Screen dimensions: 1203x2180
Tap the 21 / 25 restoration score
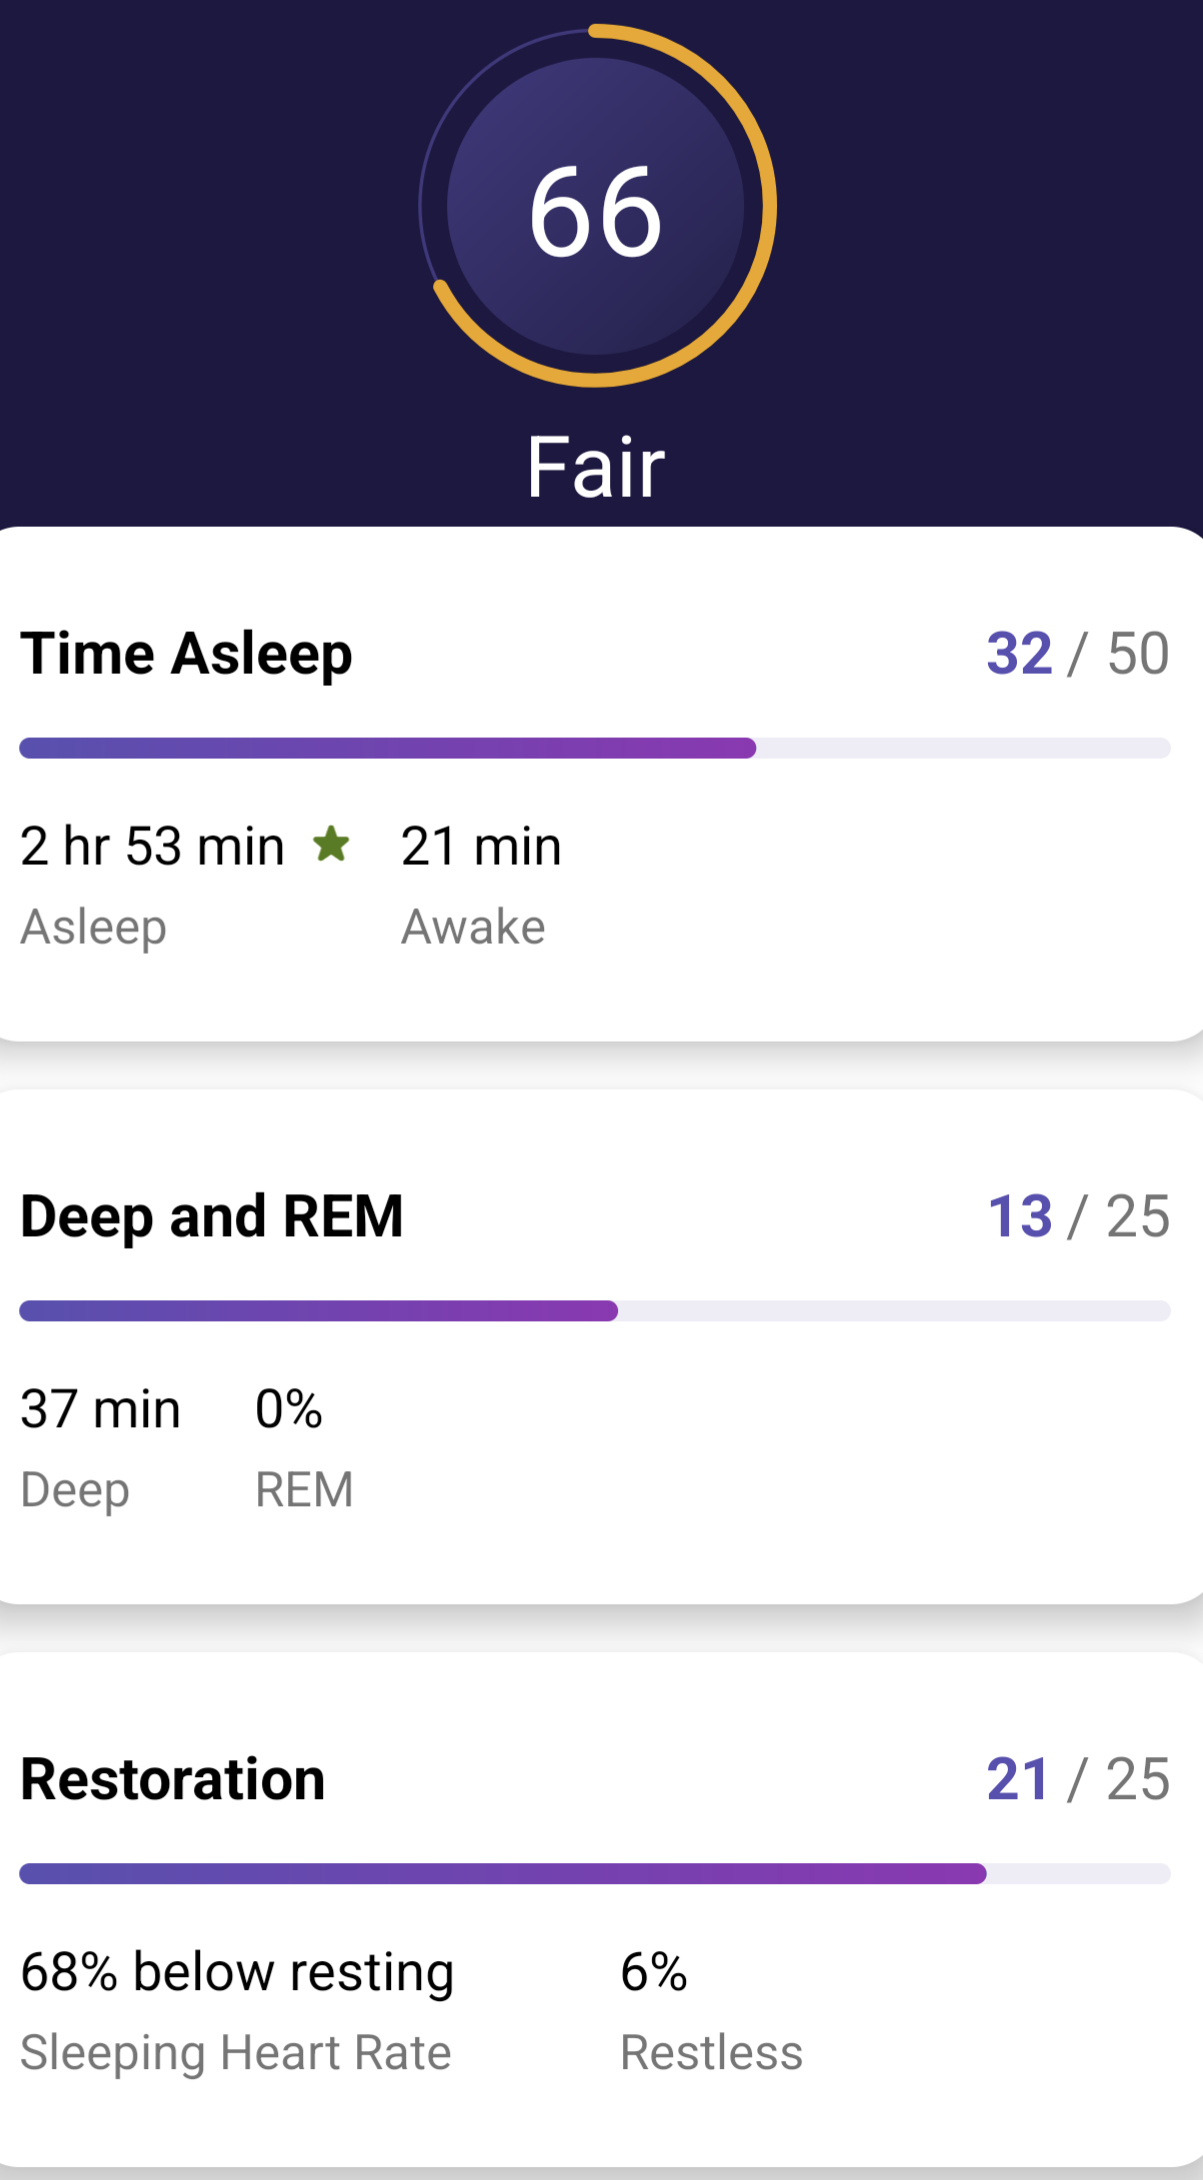(1077, 1780)
